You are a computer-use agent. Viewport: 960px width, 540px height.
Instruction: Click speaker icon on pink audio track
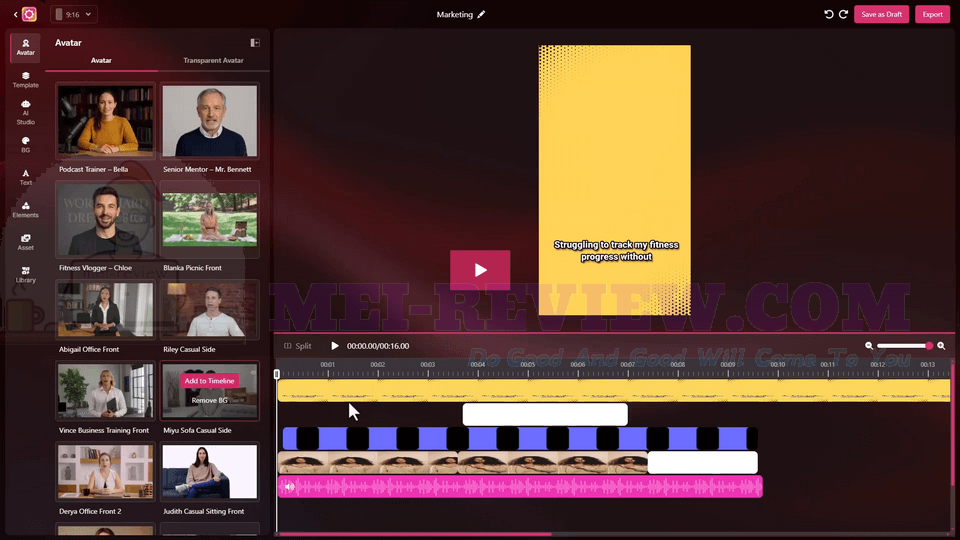point(289,487)
